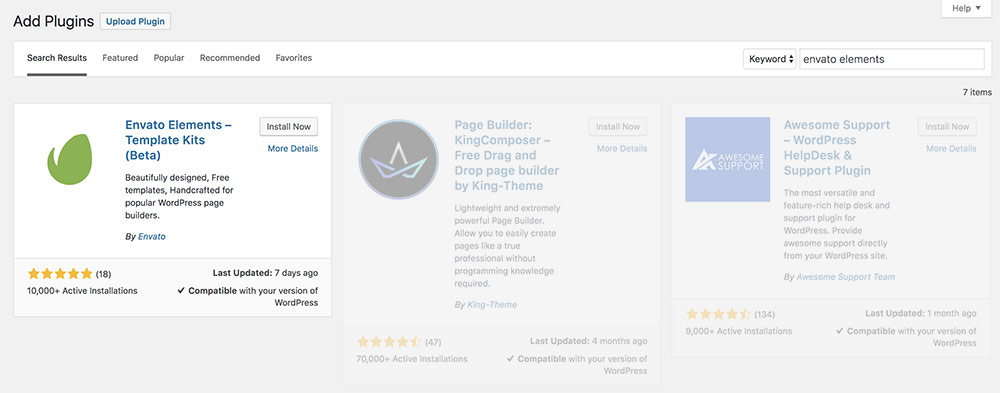Viewport: 1000px width, 393px height.
Task: Click the Compatible checkmark under Envato Elements
Action: pos(182,291)
